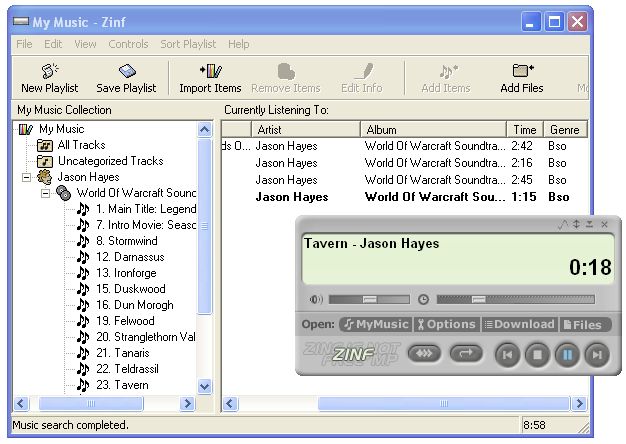Click tree scrollbar down arrow
Screen dimensions: 626x444
(x=205, y=387)
